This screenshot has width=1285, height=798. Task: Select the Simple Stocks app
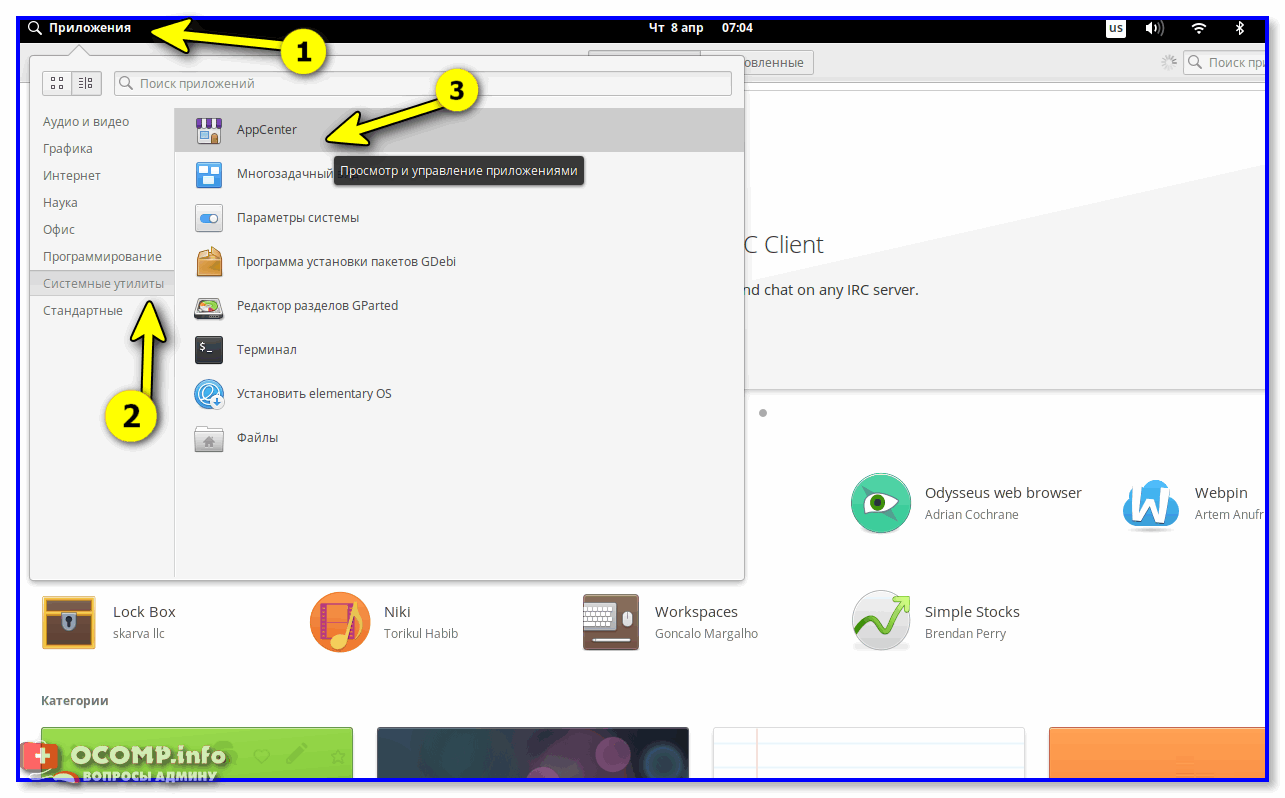[x=971, y=612]
